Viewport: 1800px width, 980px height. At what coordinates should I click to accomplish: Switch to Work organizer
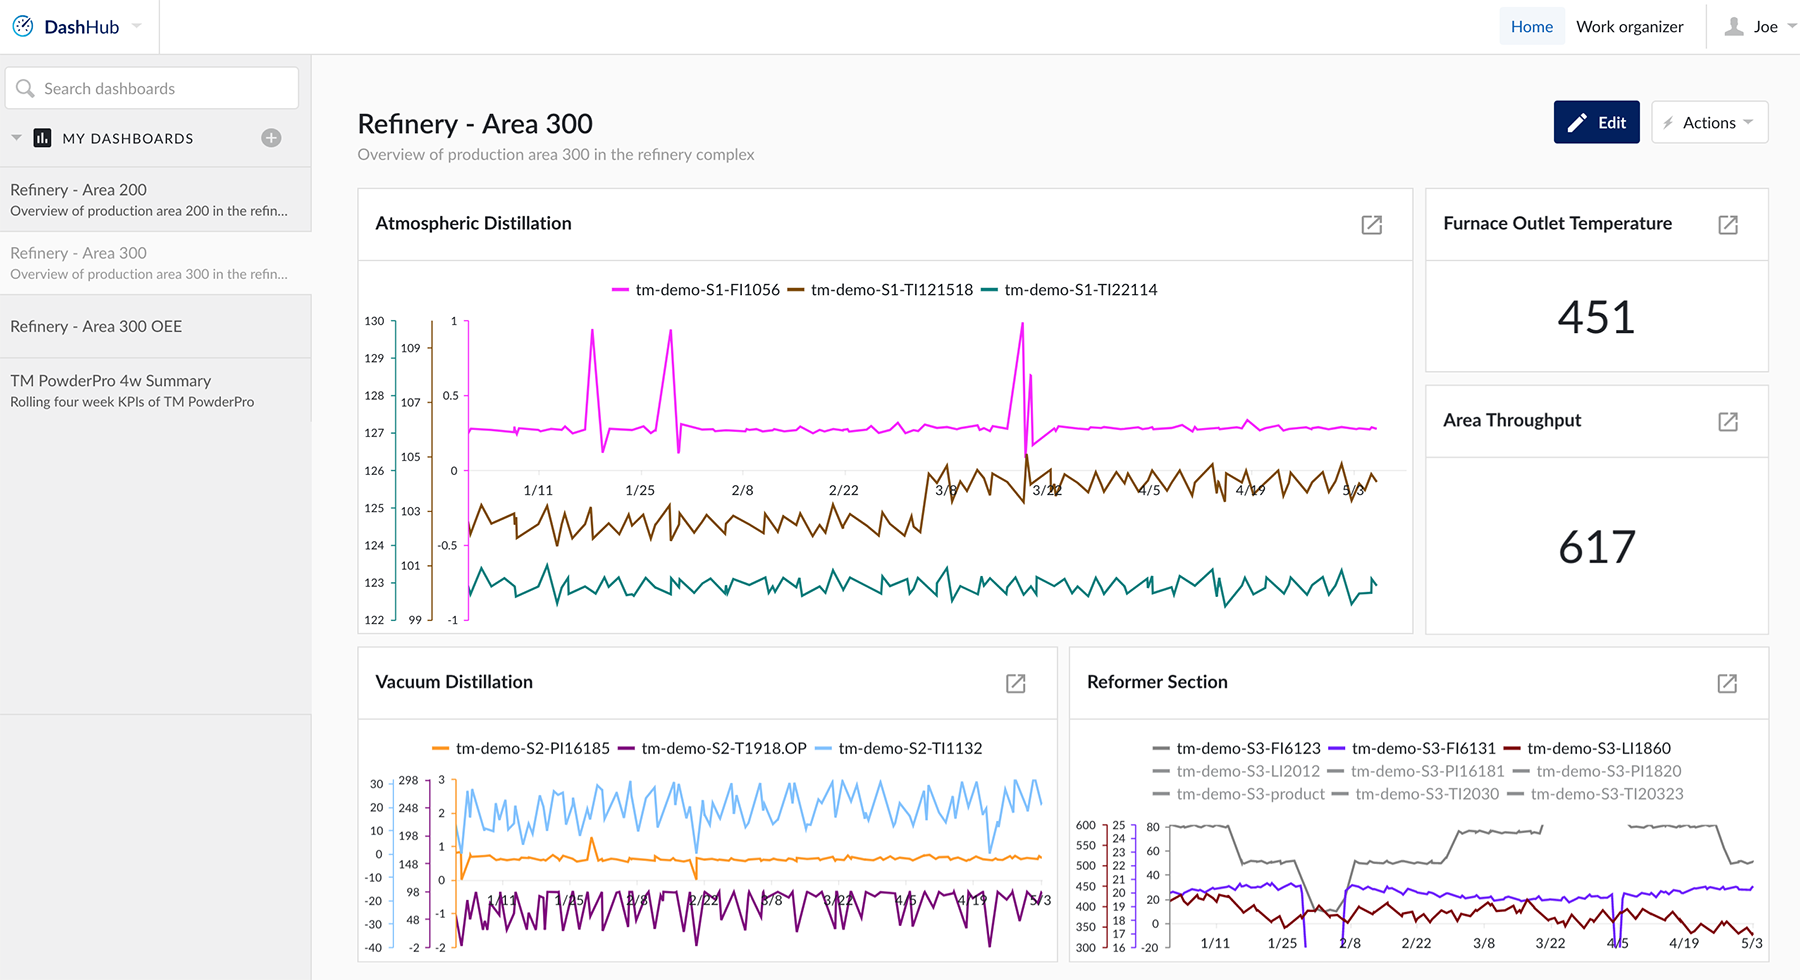pos(1629,27)
